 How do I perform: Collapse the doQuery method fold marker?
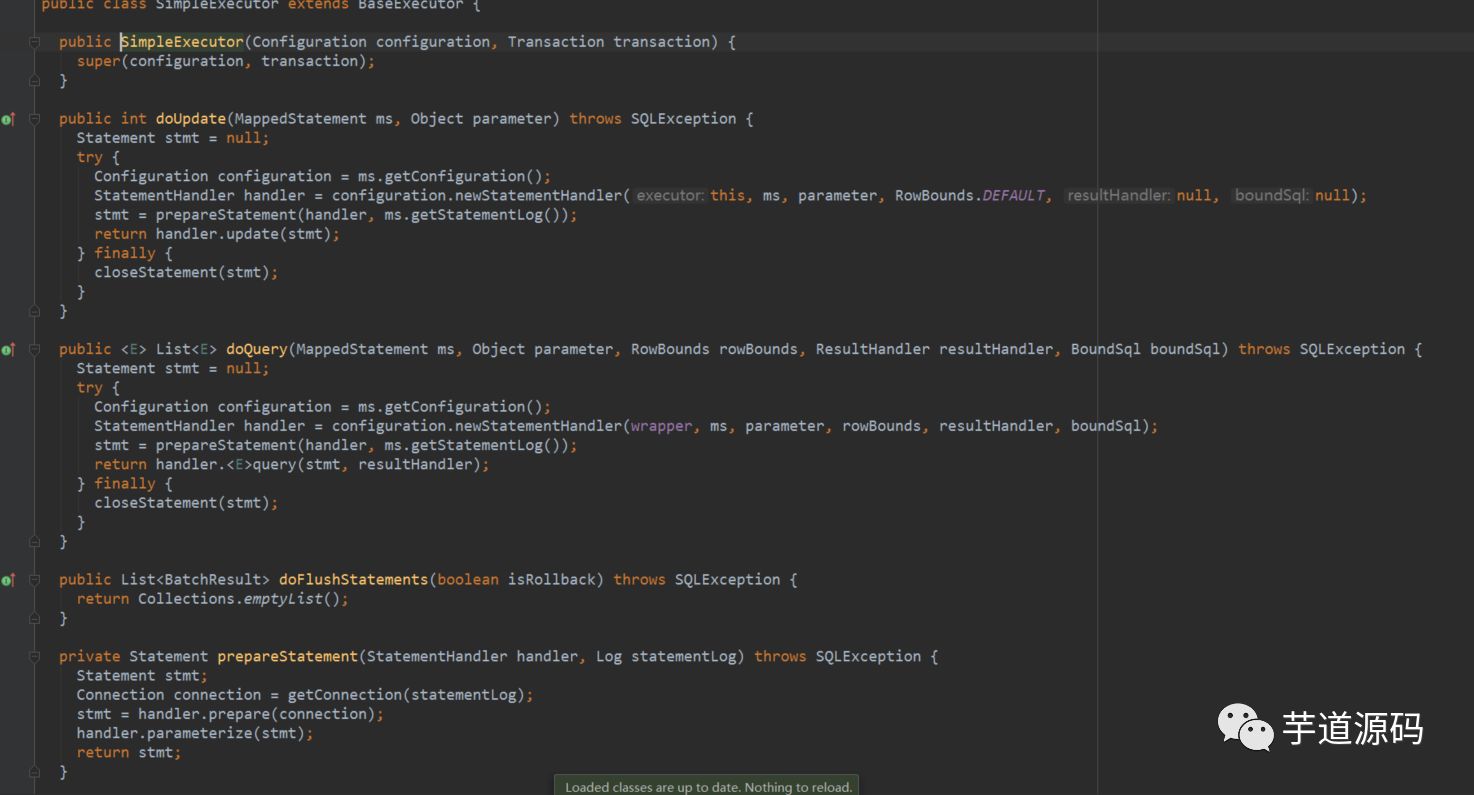tap(34, 349)
